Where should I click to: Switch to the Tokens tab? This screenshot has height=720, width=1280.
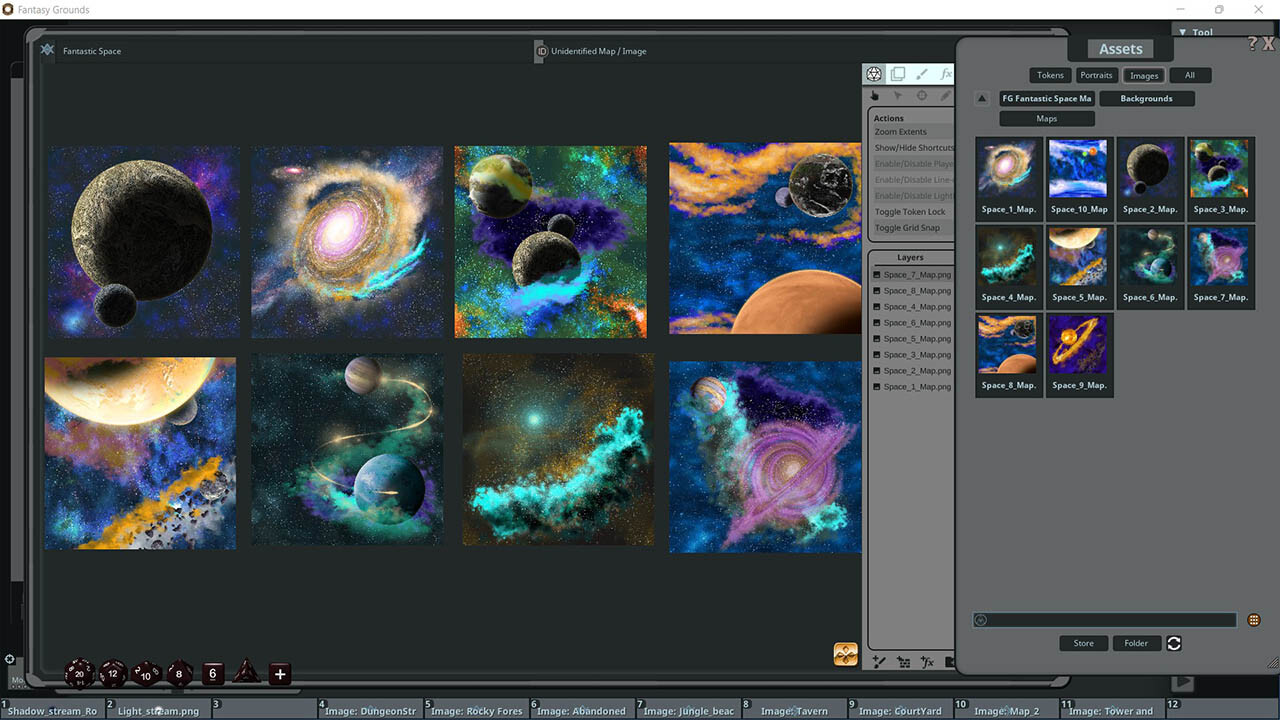[1049, 74]
